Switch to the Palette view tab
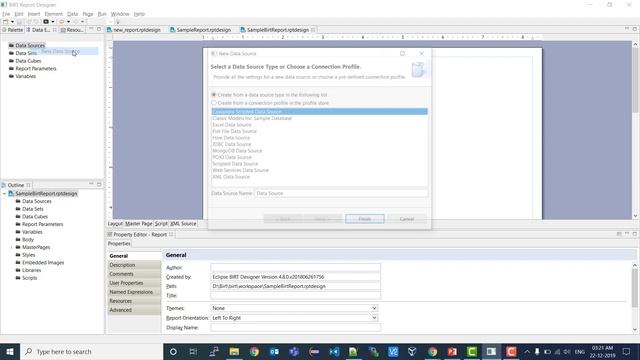This screenshot has height=360, width=640. (x=13, y=30)
